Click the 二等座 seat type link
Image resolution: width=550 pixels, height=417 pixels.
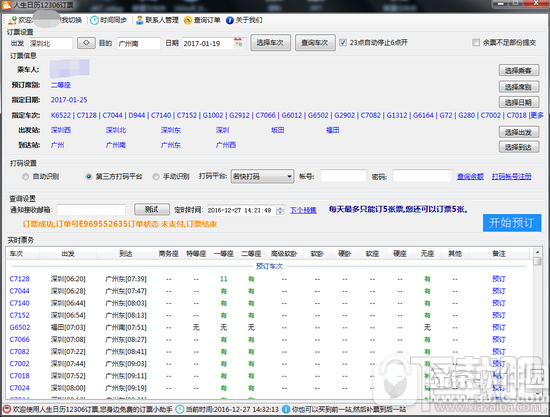[x=61, y=85]
